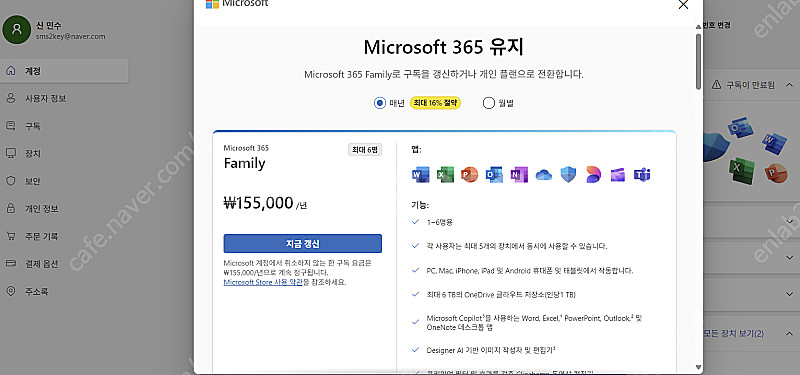Click the 1~6명용 feature line
This screenshot has height=375, width=800.
point(440,222)
